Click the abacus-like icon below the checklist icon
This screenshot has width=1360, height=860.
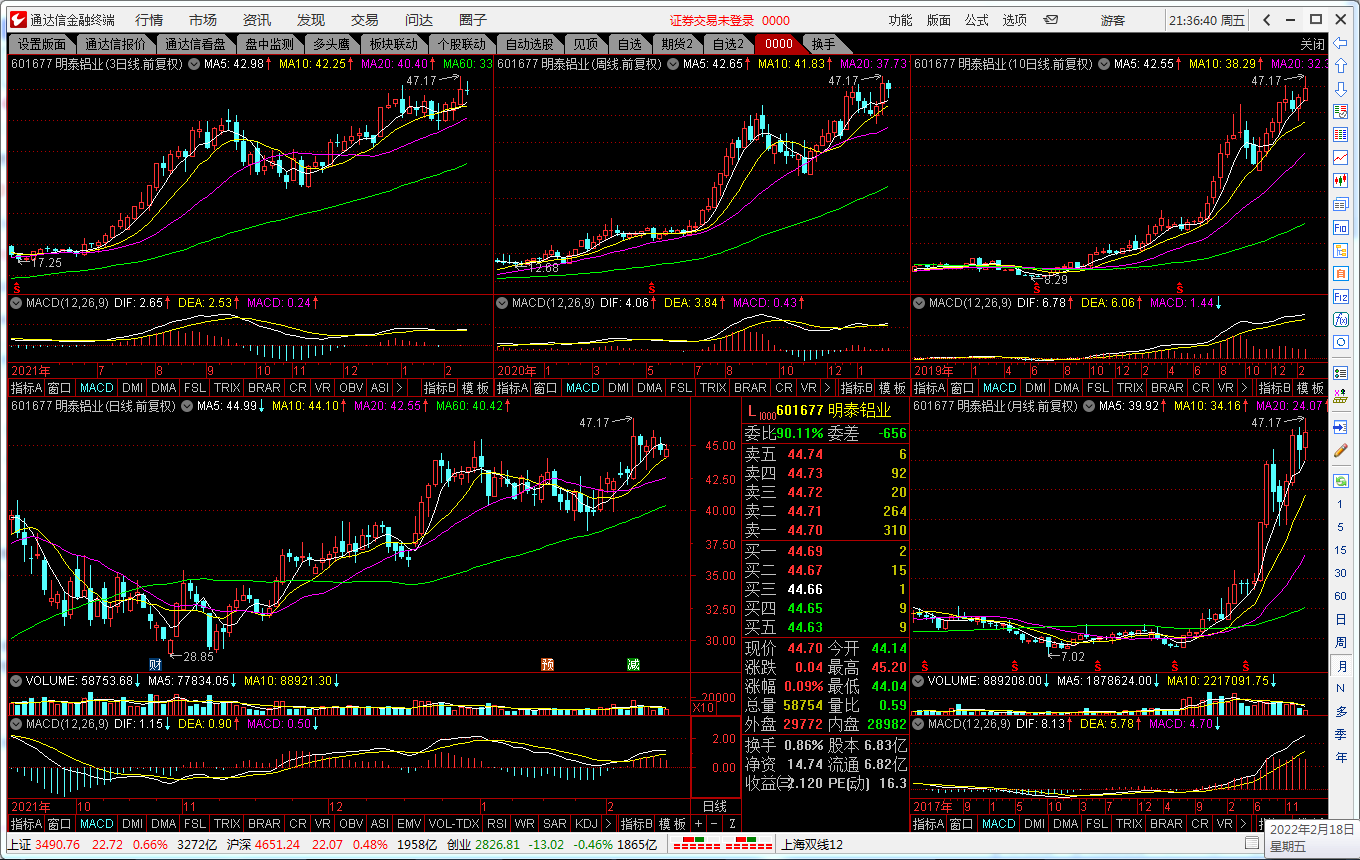pos(1341,396)
